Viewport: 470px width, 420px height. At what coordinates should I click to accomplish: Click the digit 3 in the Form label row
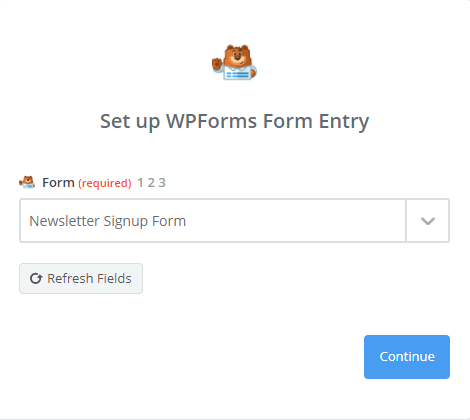162,183
